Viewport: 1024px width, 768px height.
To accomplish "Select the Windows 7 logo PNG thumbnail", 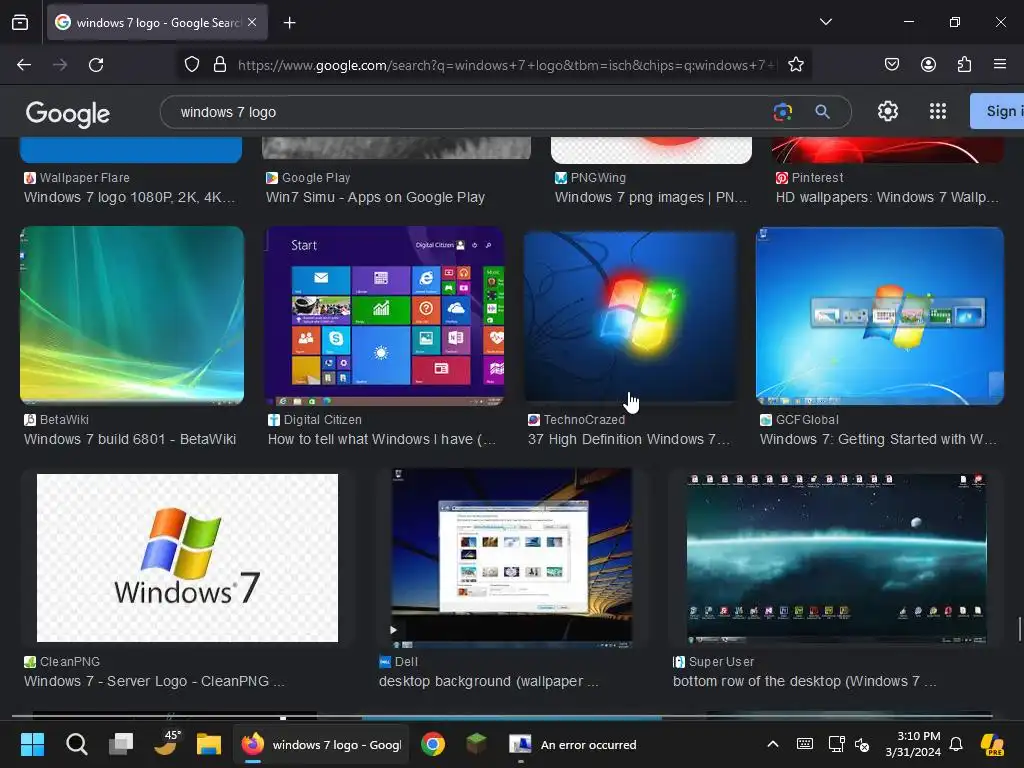I will (187, 558).
